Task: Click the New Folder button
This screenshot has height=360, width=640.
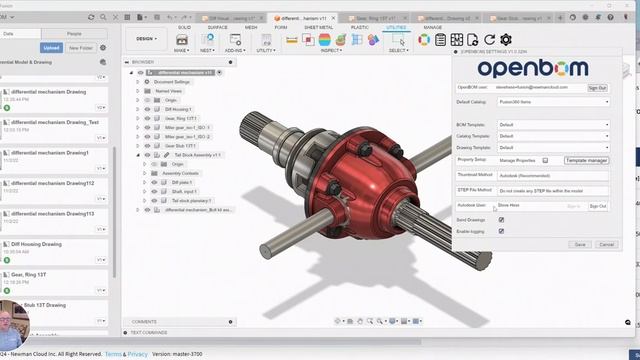Action: [81, 48]
